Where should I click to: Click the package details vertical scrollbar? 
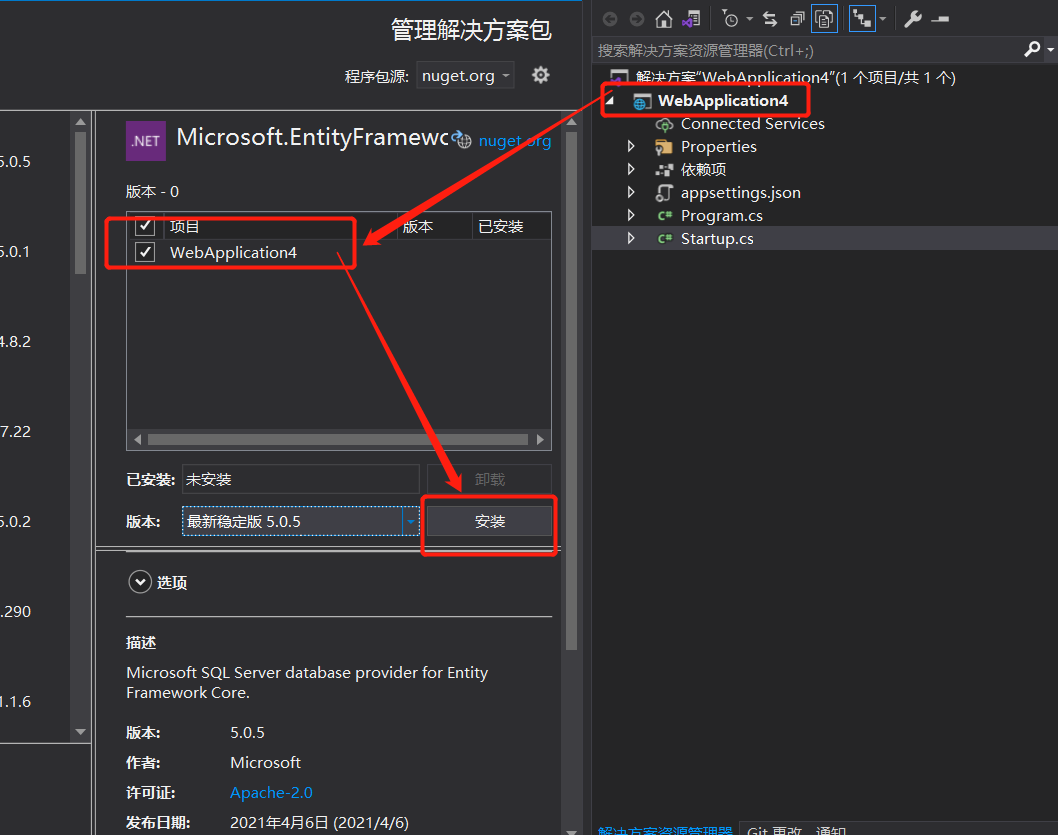[572, 391]
